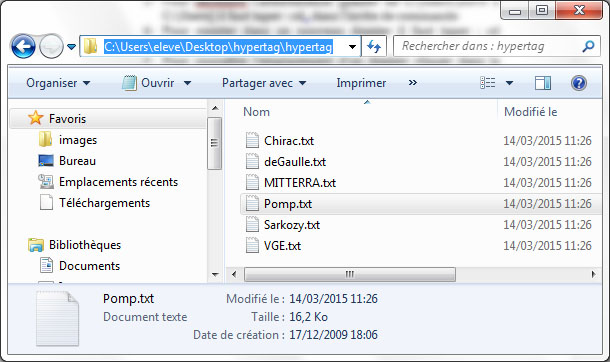Close the Explorer window
The width and height of the screenshot is (610, 362).
click(x=579, y=10)
